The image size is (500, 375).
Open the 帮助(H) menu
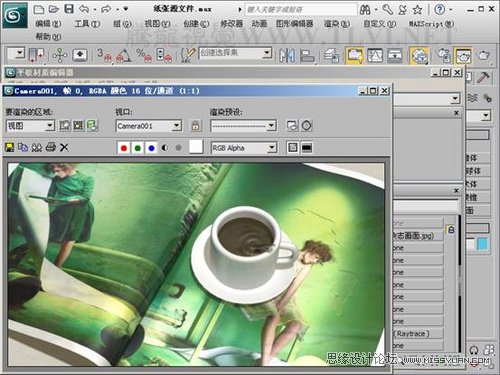(x=48, y=36)
